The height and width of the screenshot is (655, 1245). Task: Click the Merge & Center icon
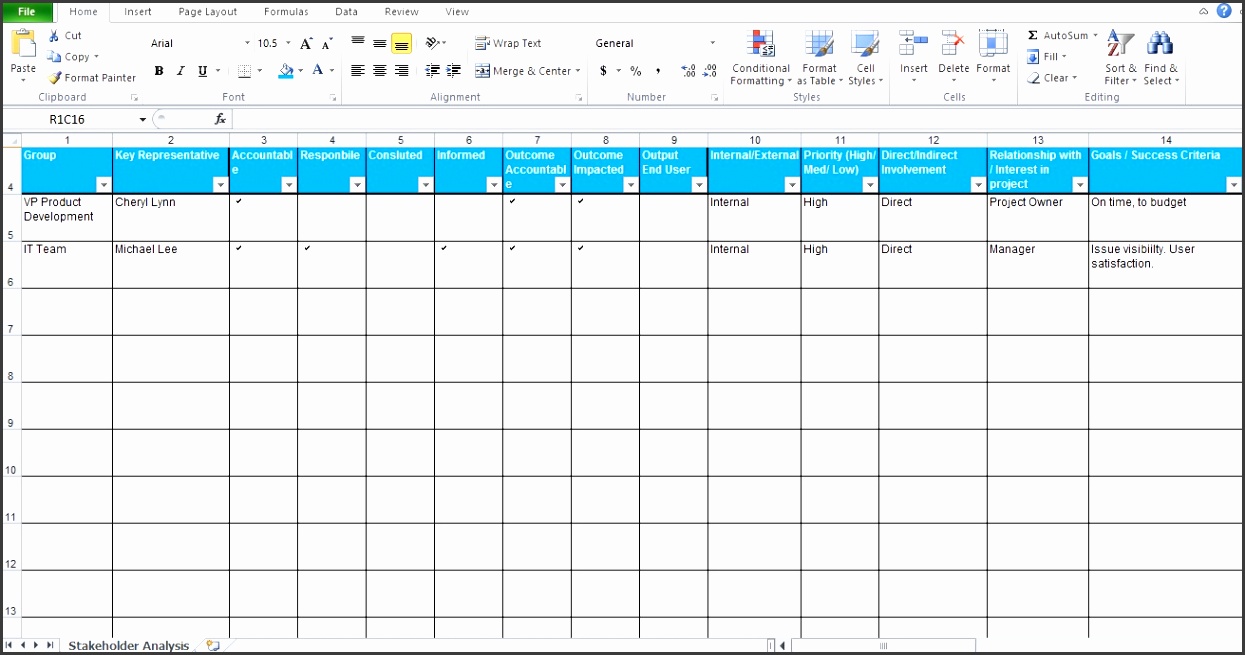483,71
